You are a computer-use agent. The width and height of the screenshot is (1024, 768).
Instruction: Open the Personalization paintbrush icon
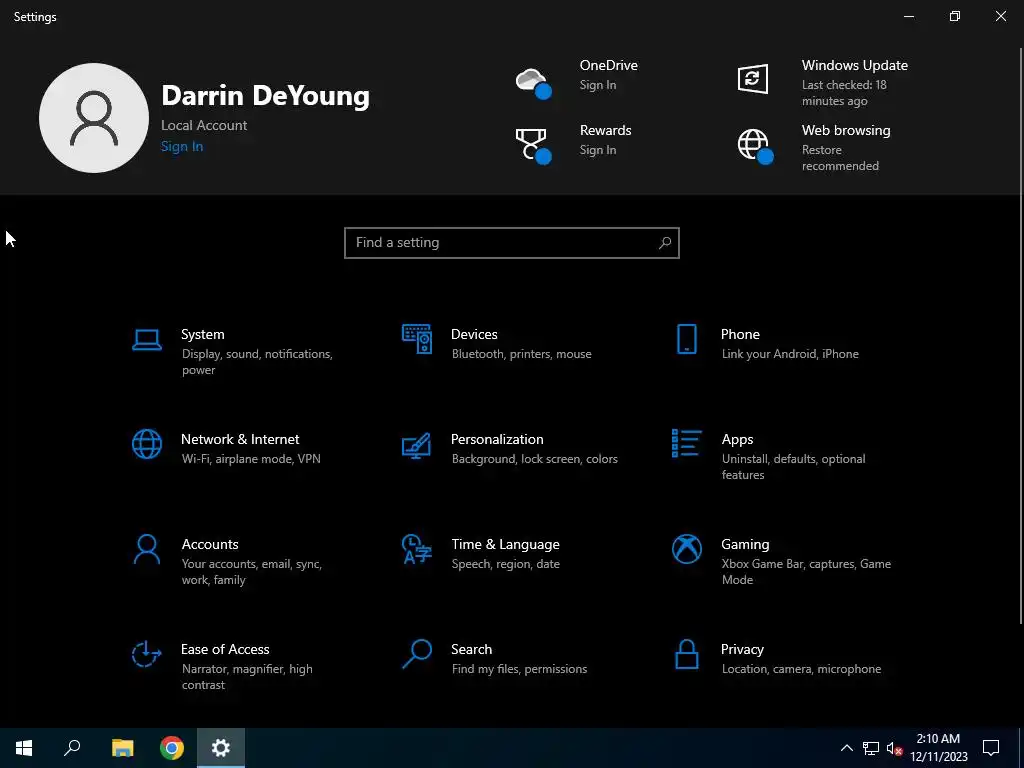point(417,445)
